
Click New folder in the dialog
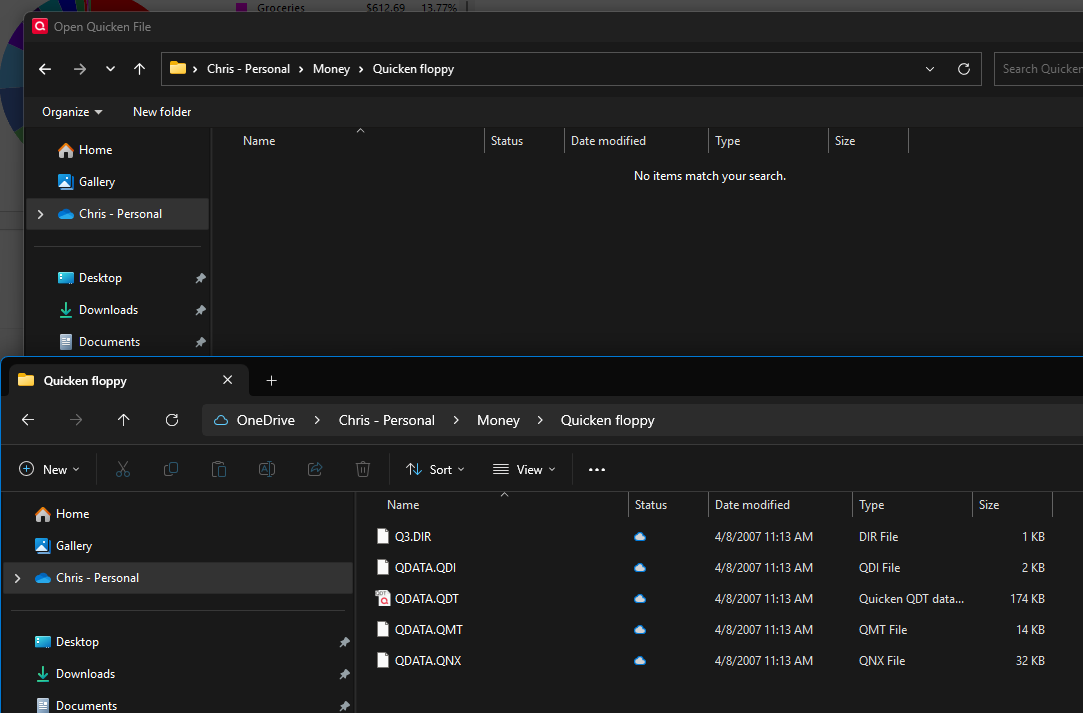click(162, 112)
